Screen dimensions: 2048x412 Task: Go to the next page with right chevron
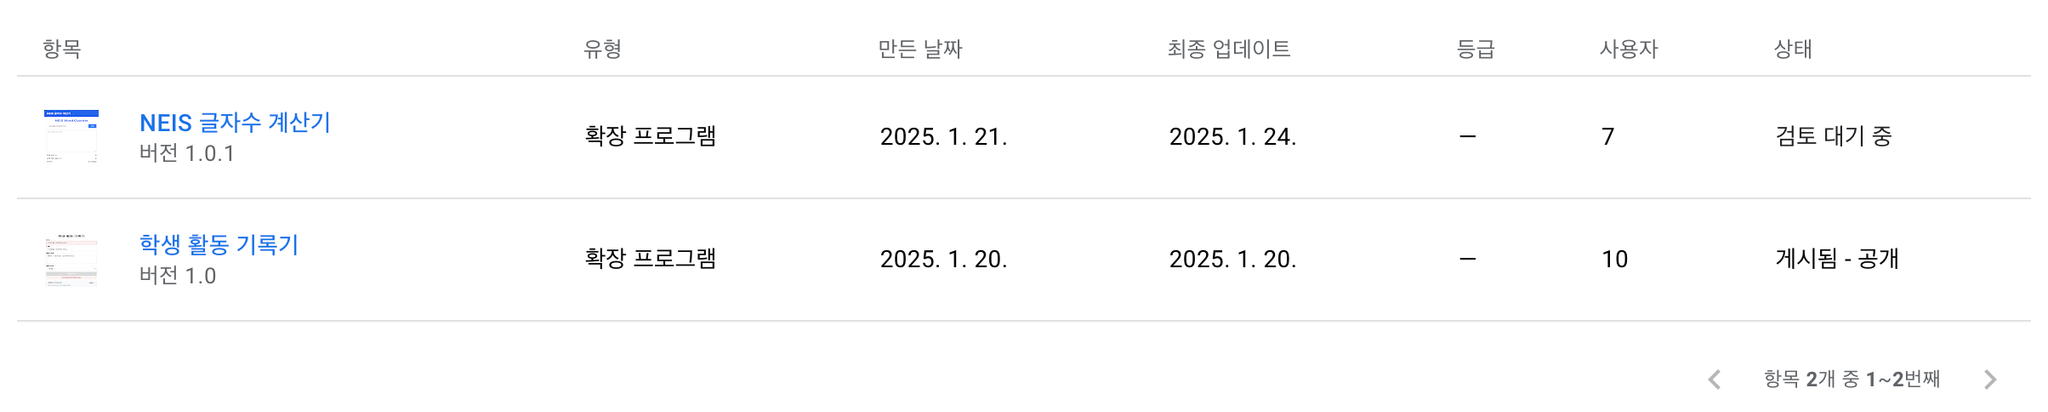[1990, 380]
